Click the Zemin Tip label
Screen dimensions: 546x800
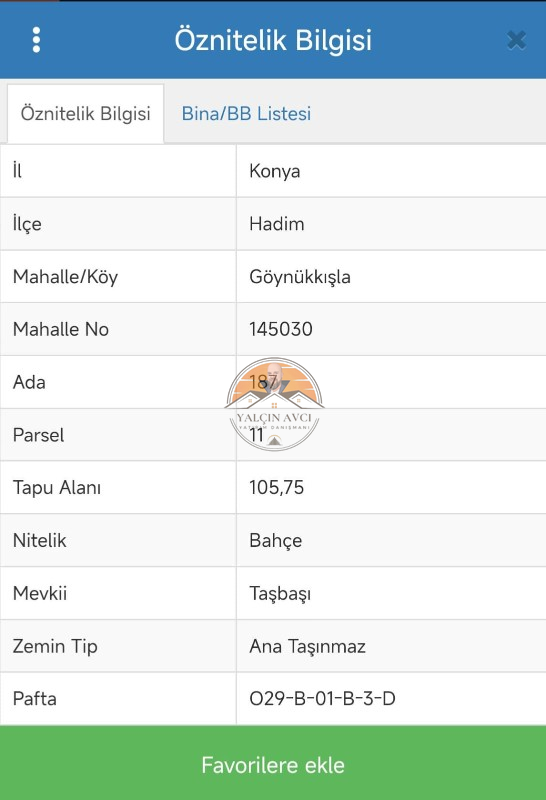click(55, 646)
